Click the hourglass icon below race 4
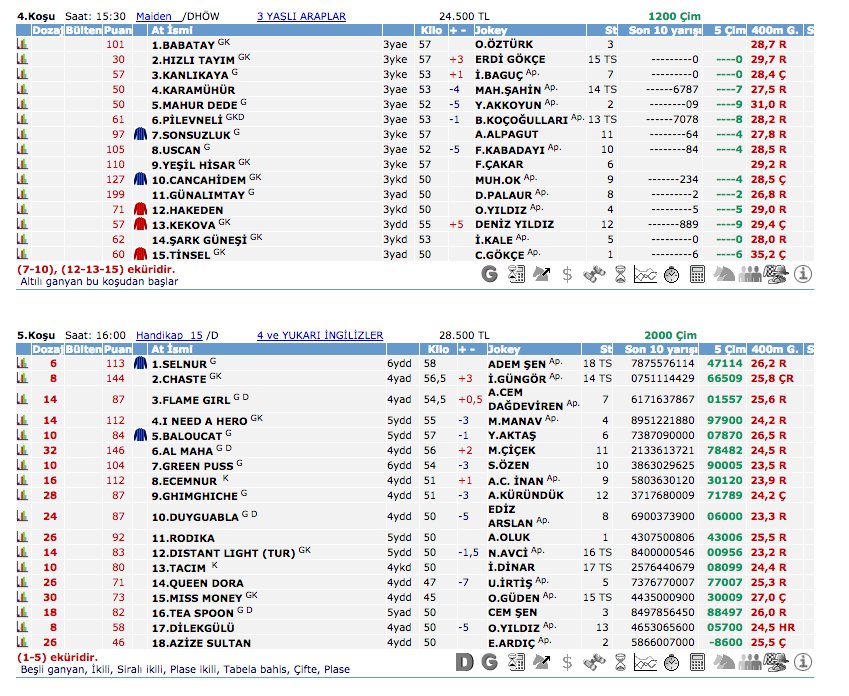The image size is (849, 696). coord(619,273)
